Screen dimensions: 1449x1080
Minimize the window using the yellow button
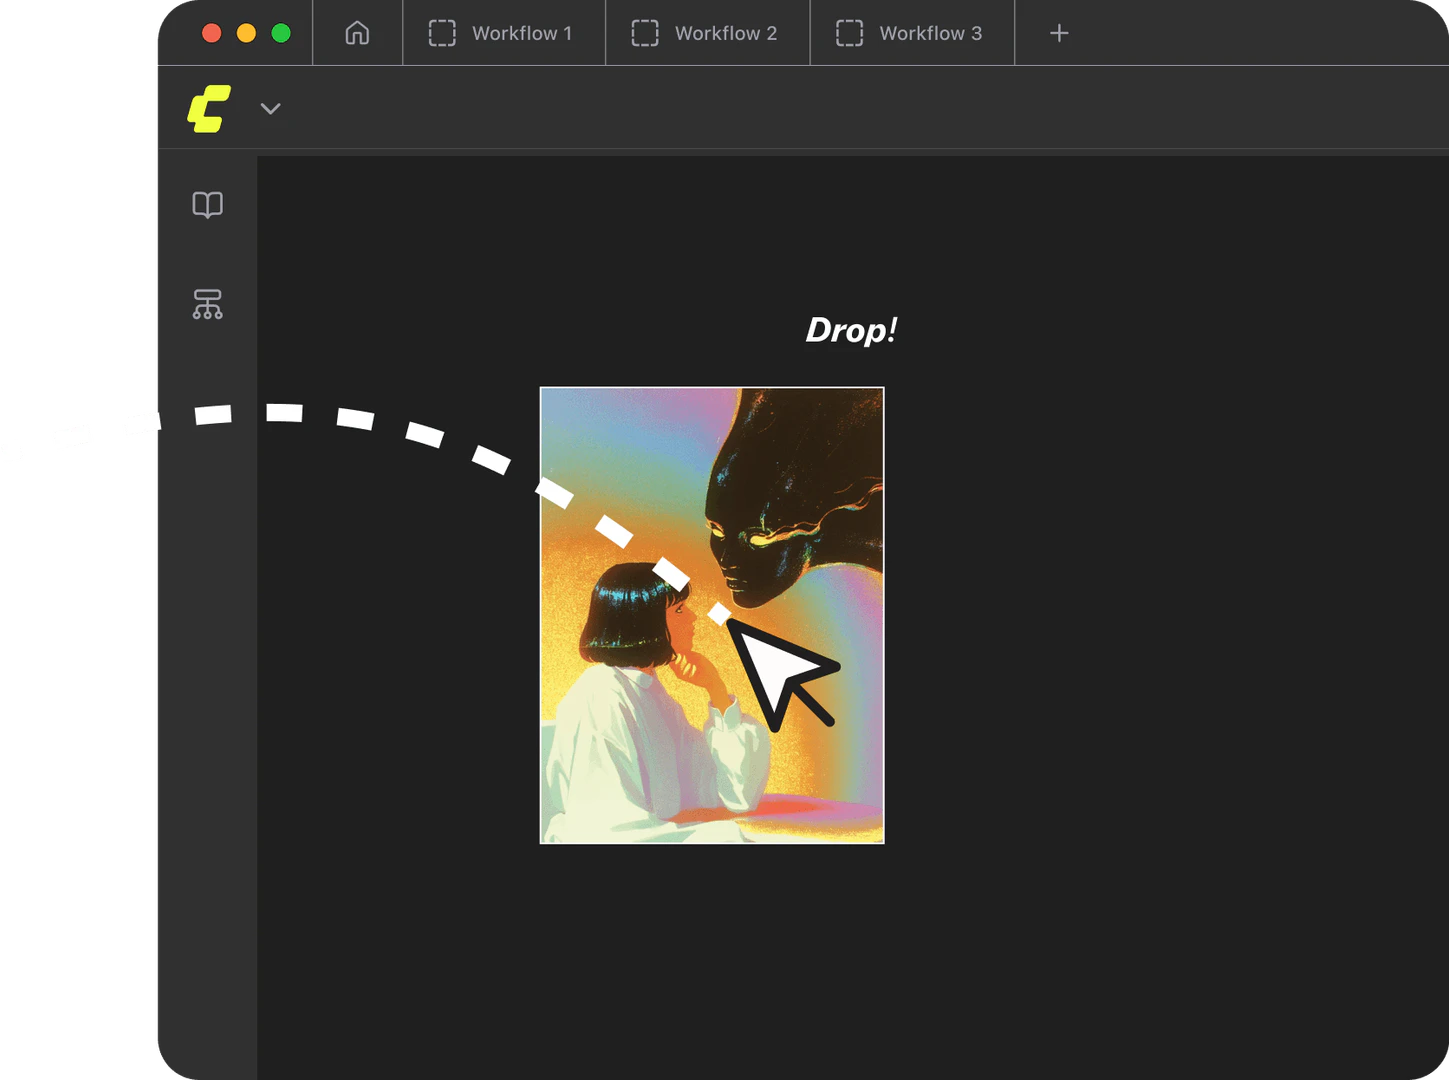point(246,33)
